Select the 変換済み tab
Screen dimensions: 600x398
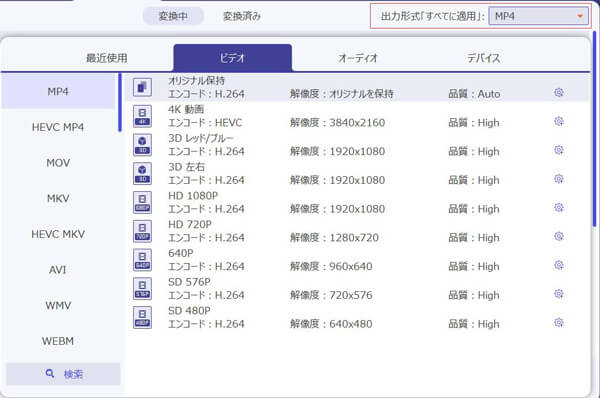(x=242, y=16)
